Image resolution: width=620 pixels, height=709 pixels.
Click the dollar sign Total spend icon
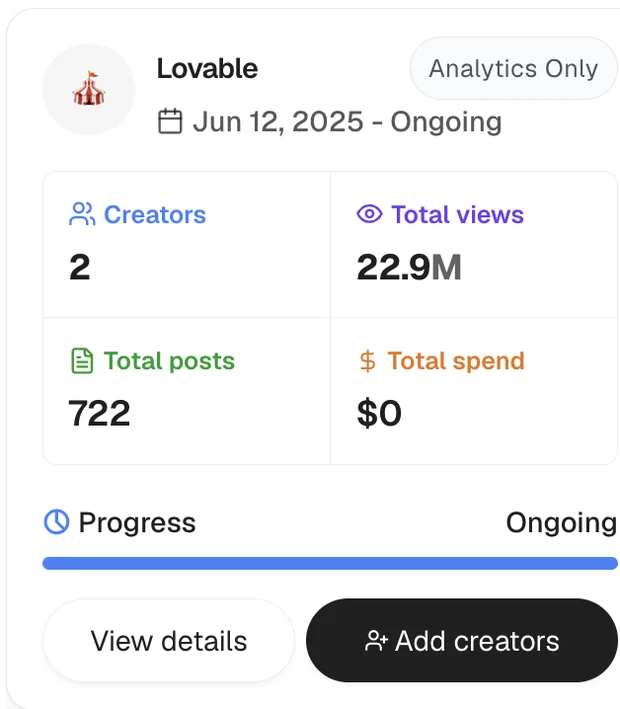point(367,361)
